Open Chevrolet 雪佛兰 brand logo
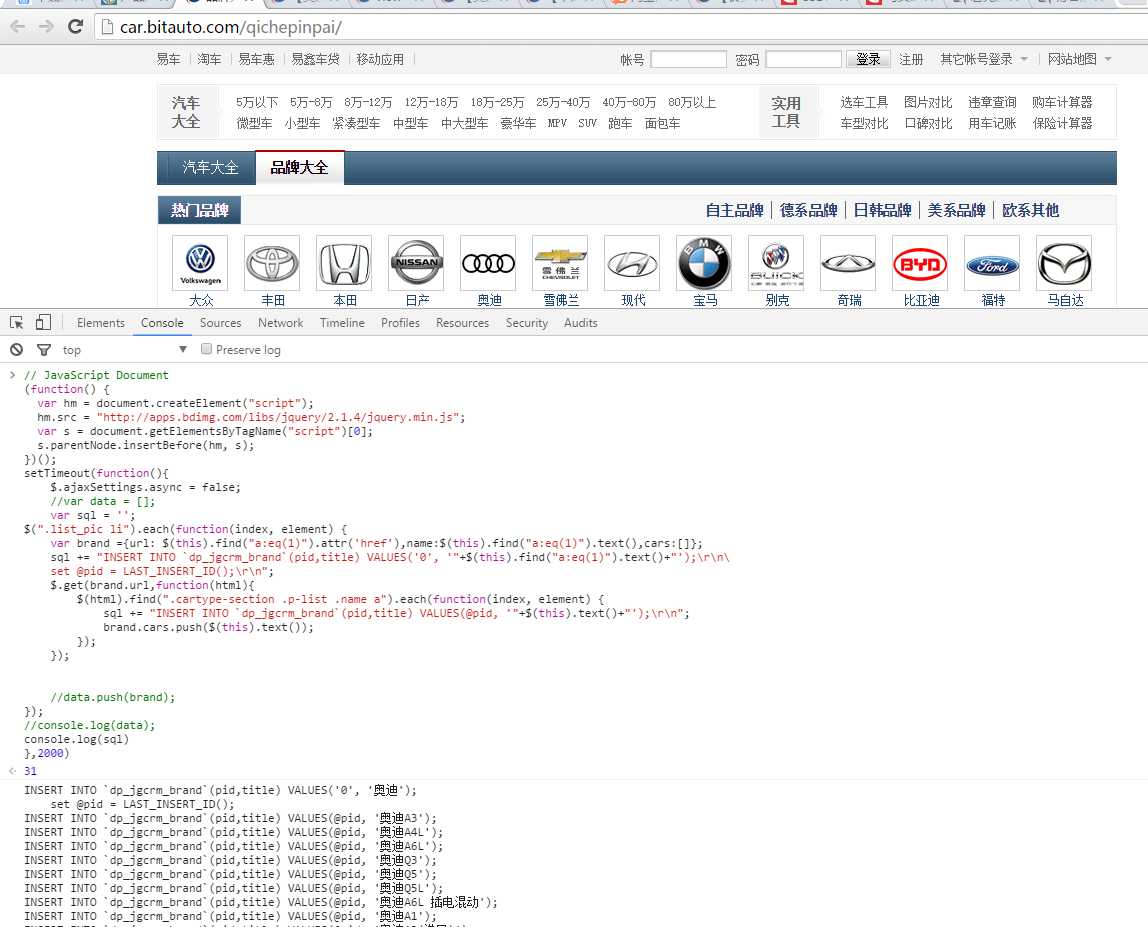Image resolution: width=1148 pixels, height=927 pixels. pyautogui.click(x=560, y=263)
